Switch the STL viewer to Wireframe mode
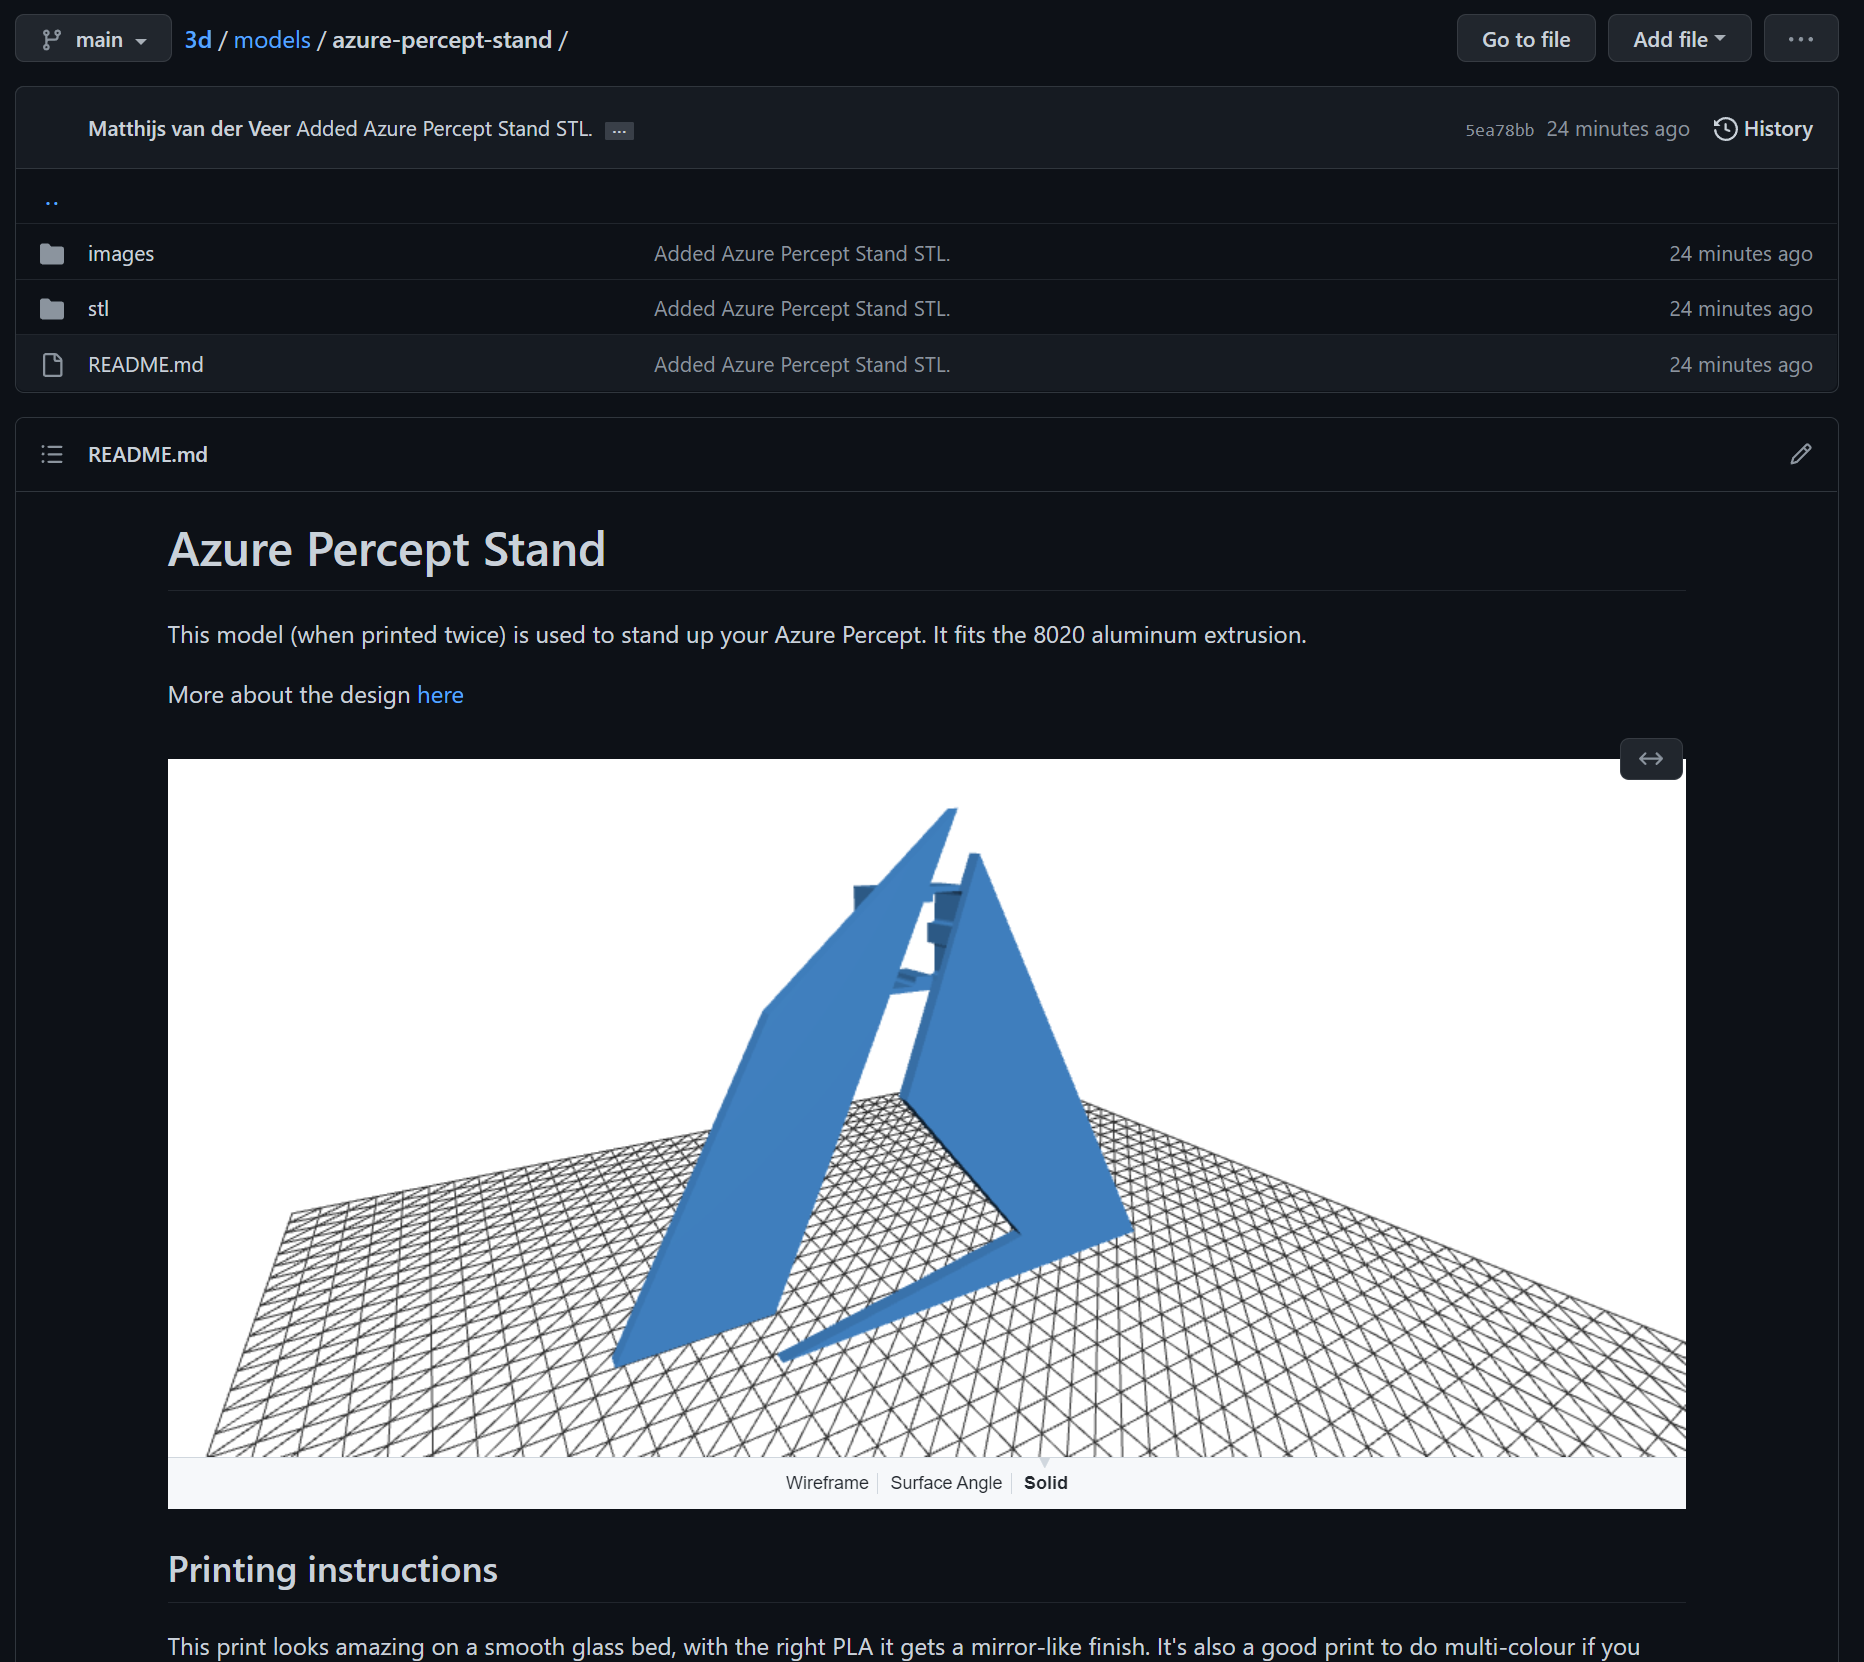 [826, 1483]
